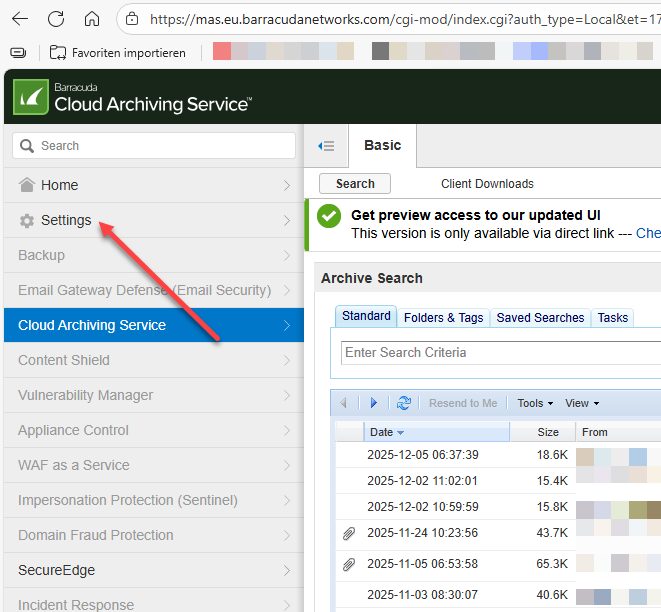The height and width of the screenshot is (612, 661).
Task: Expand the Content Shield chevron
Action: coord(287,360)
